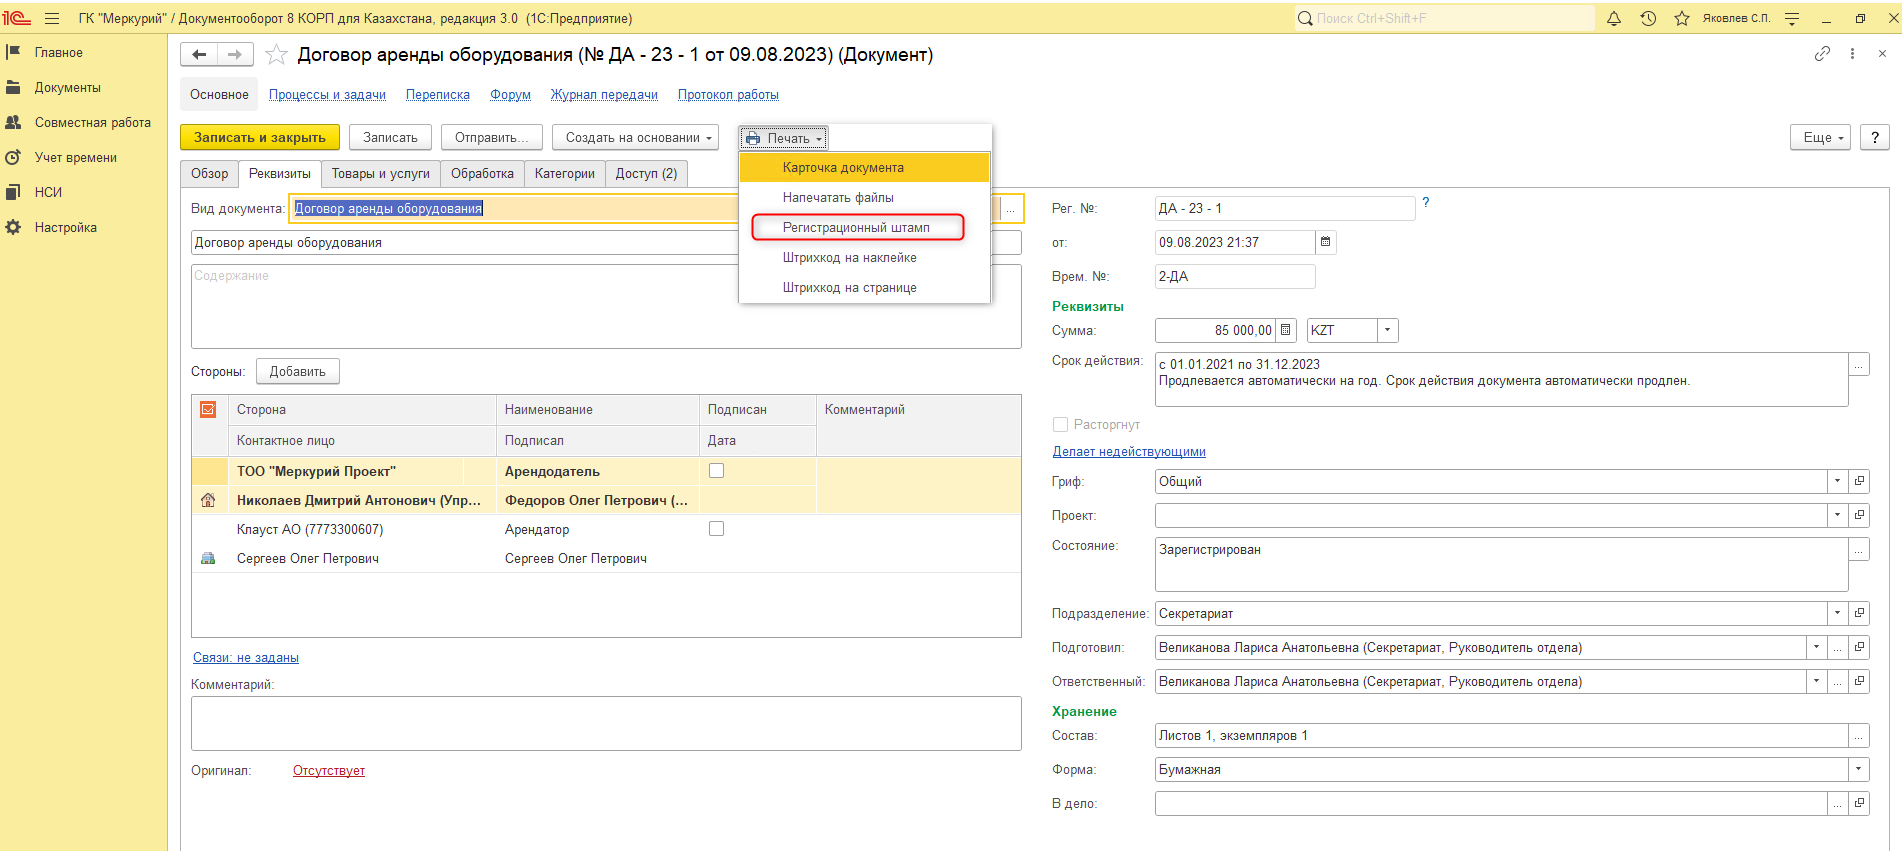The height and width of the screenshot is (851, 1902).
Task: Click into the Комментарий text field
Action: pos(605,723)
